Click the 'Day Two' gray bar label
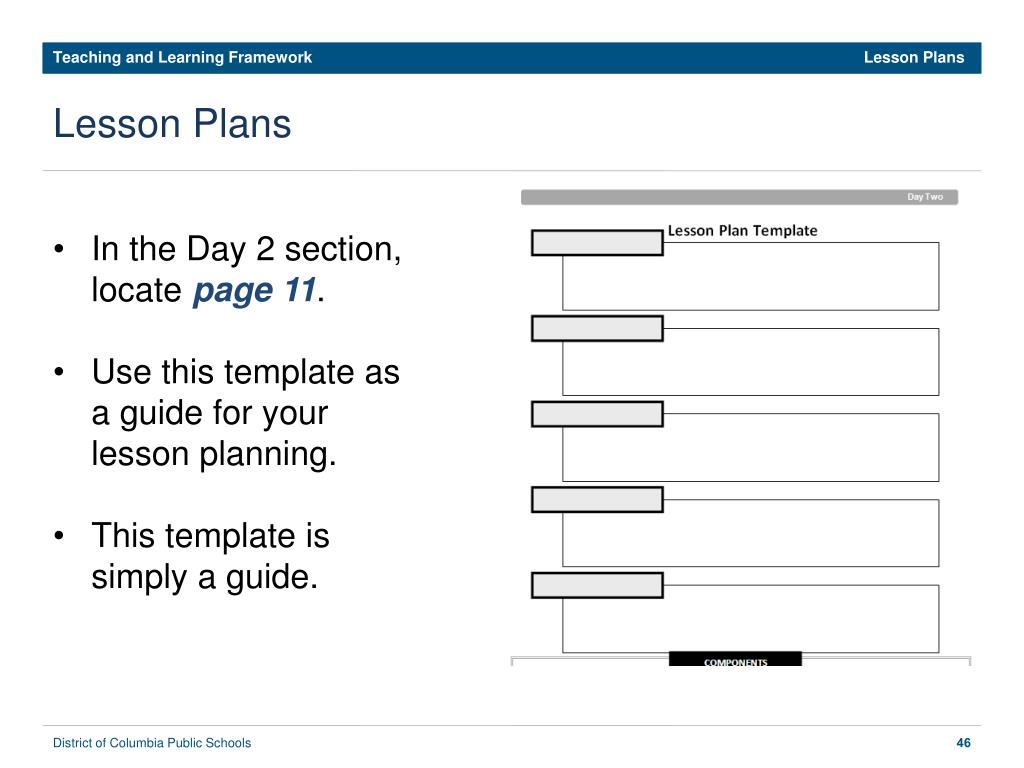The width and height of the screenshot is (1024, 768). coord(925,197)
